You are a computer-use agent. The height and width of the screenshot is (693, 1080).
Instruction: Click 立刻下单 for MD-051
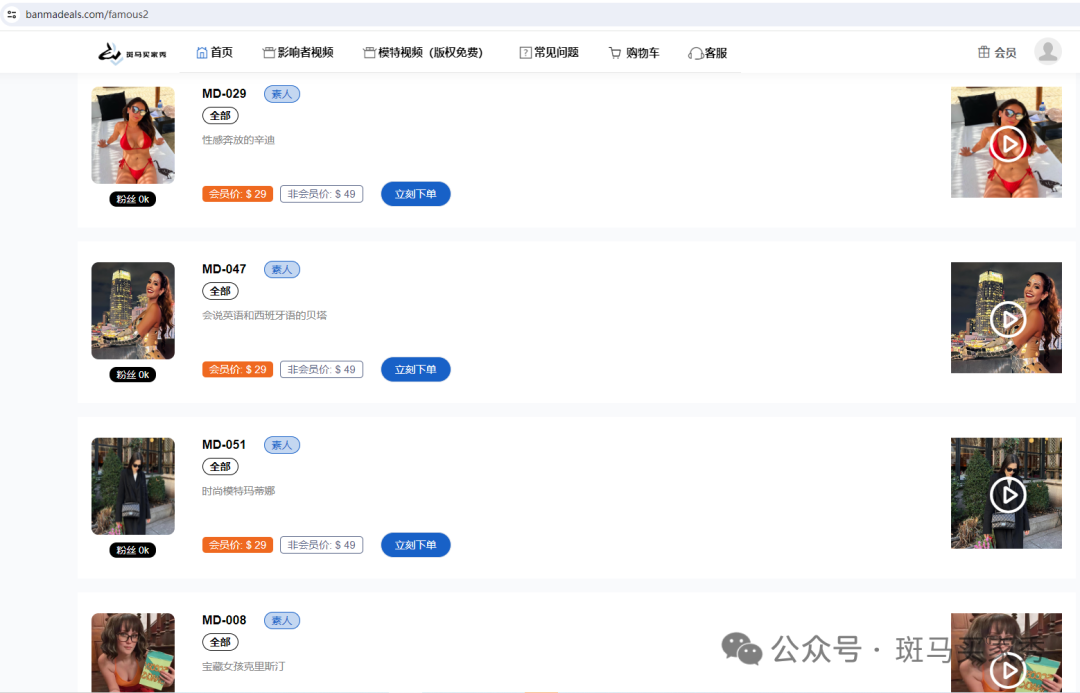click(x=415, y=545)
